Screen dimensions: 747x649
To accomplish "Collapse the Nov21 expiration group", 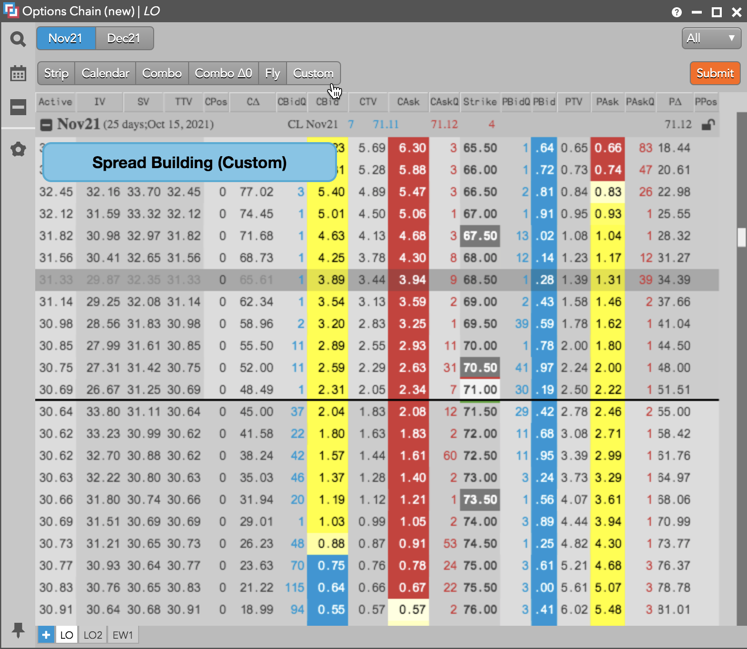I will (x=45, y=125).
